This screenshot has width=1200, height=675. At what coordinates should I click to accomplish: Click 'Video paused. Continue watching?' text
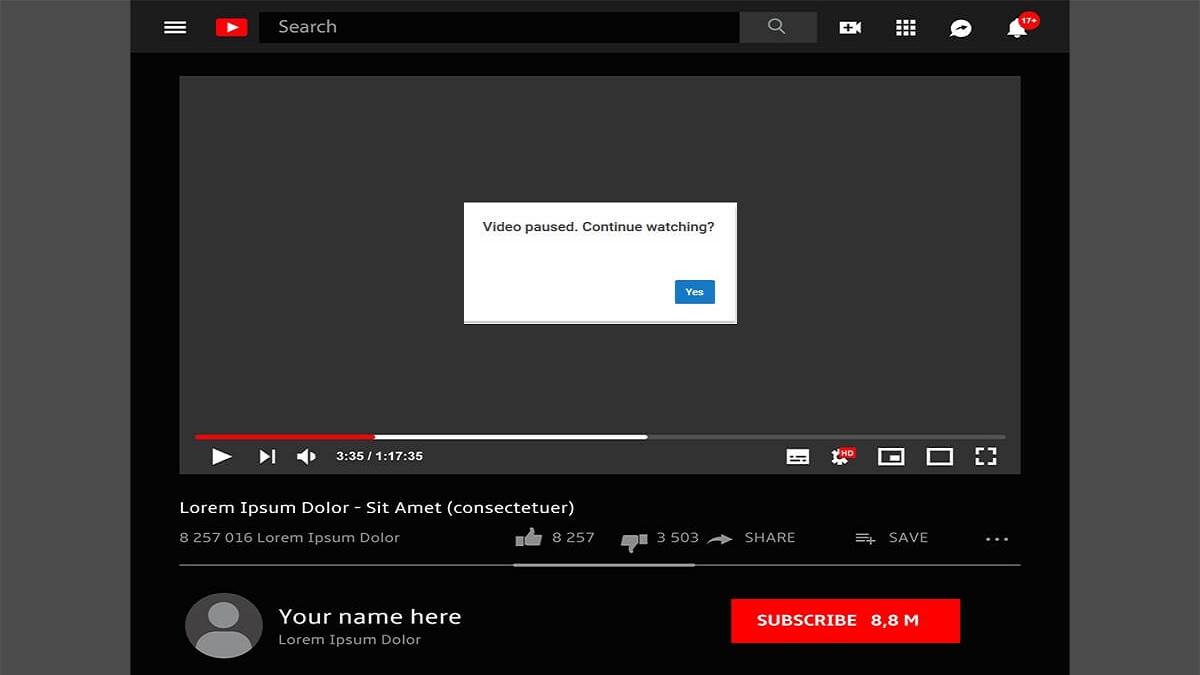(x=598, y=227)
